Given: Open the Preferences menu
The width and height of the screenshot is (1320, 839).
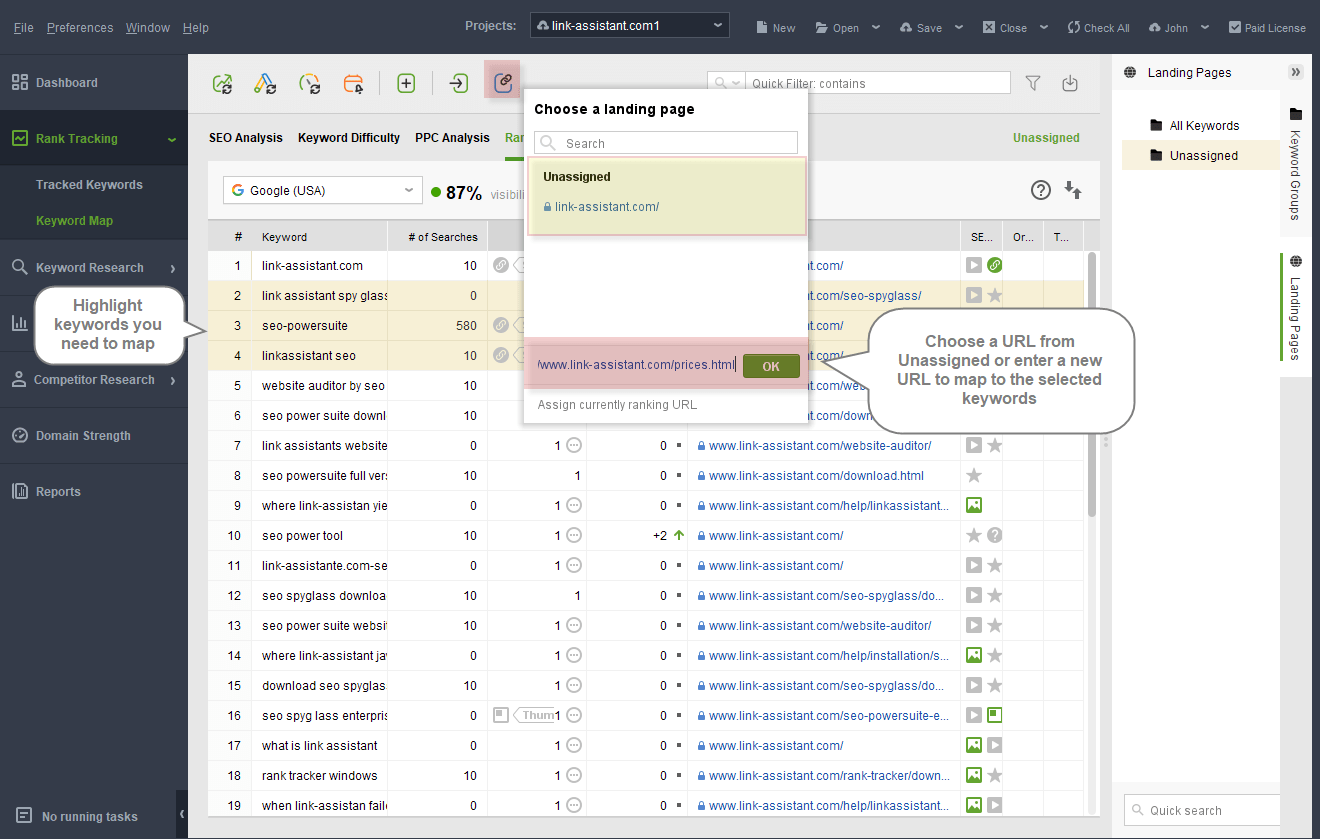Looking at the screenshot, I should pos(80,28).
